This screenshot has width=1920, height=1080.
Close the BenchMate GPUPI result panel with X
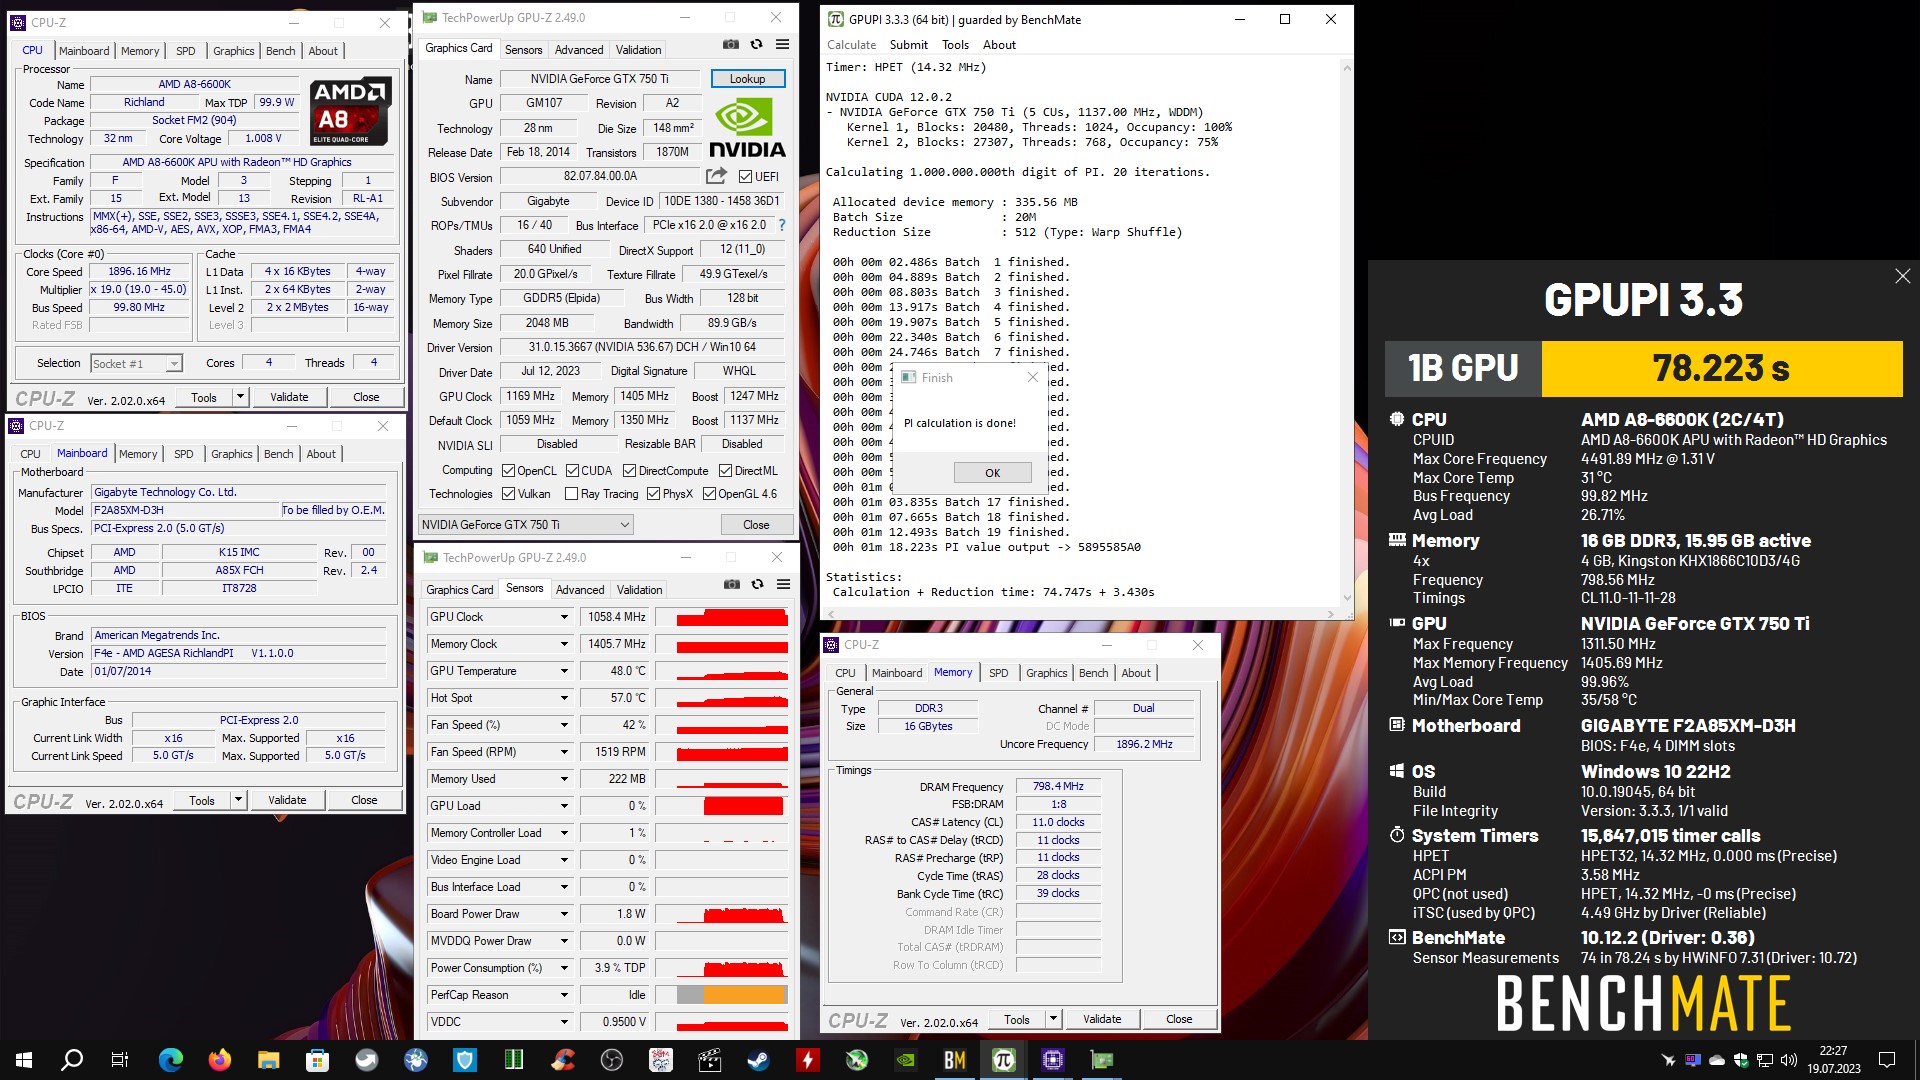(x=1902, y=276)
